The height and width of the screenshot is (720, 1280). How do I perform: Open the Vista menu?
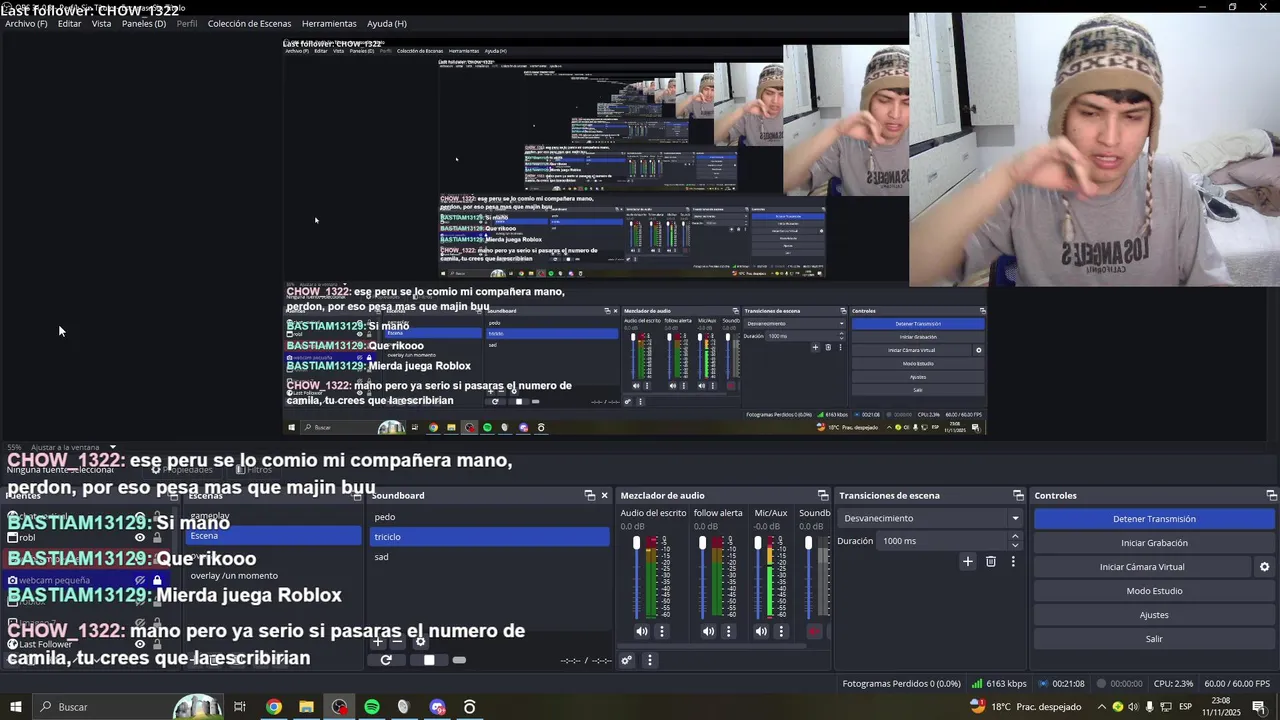[x=101, y=23]
